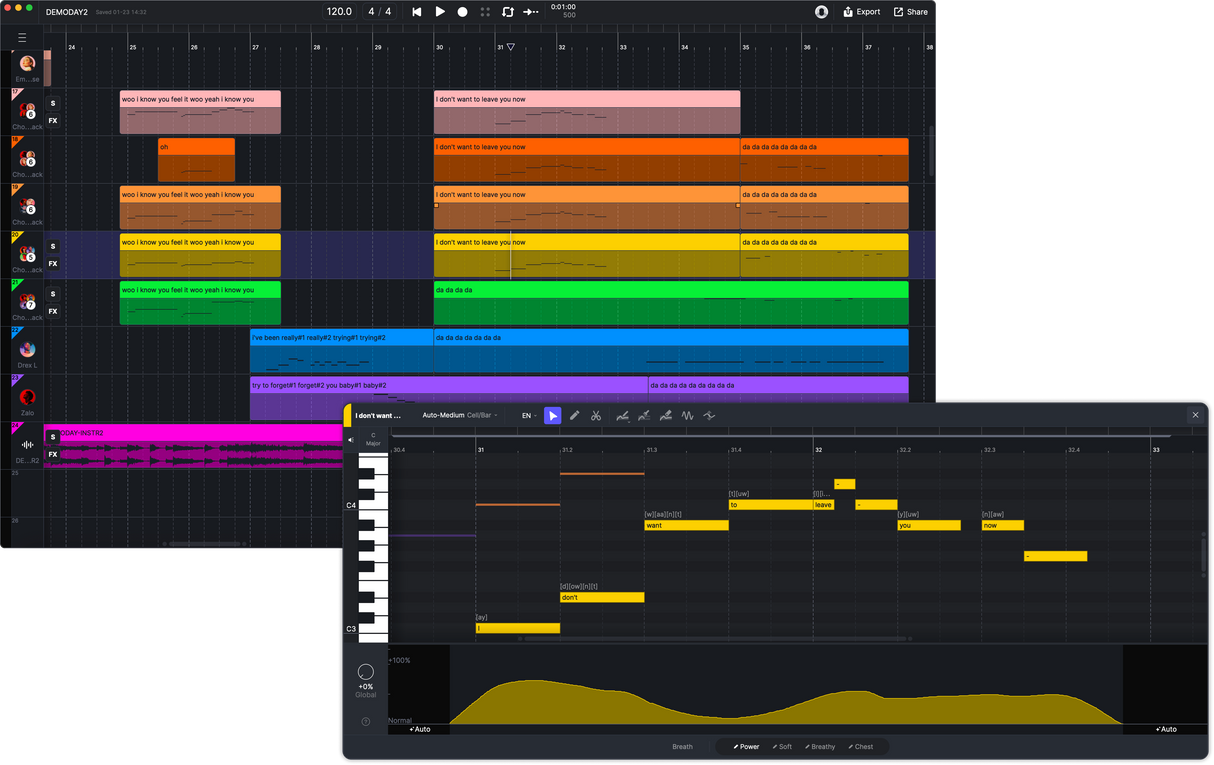Screen dimensions: 1214x765
Task: Open the hamburger menu at top left
Action: [22, 38]
